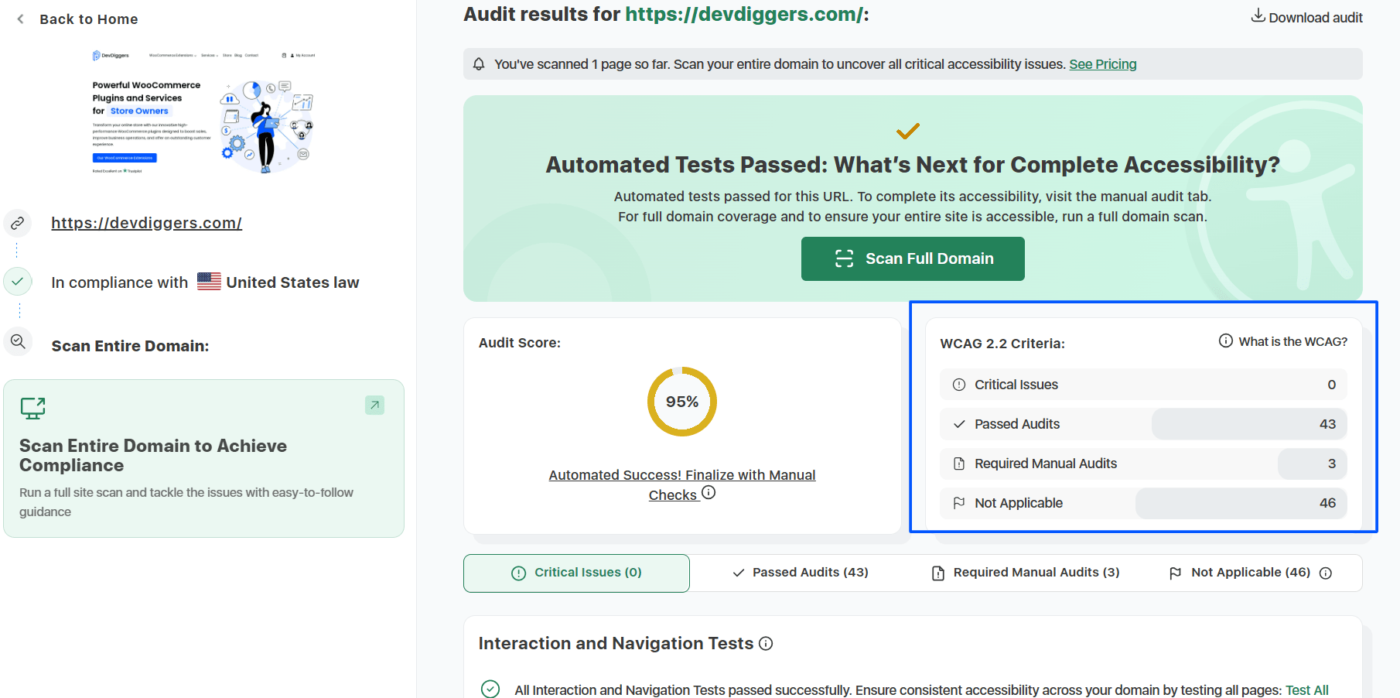Image resolution: width=1400 pixels, height=698 pixels.
Task: Click the DevDiggers website preview thumbnail
Action: coord(203,112)
